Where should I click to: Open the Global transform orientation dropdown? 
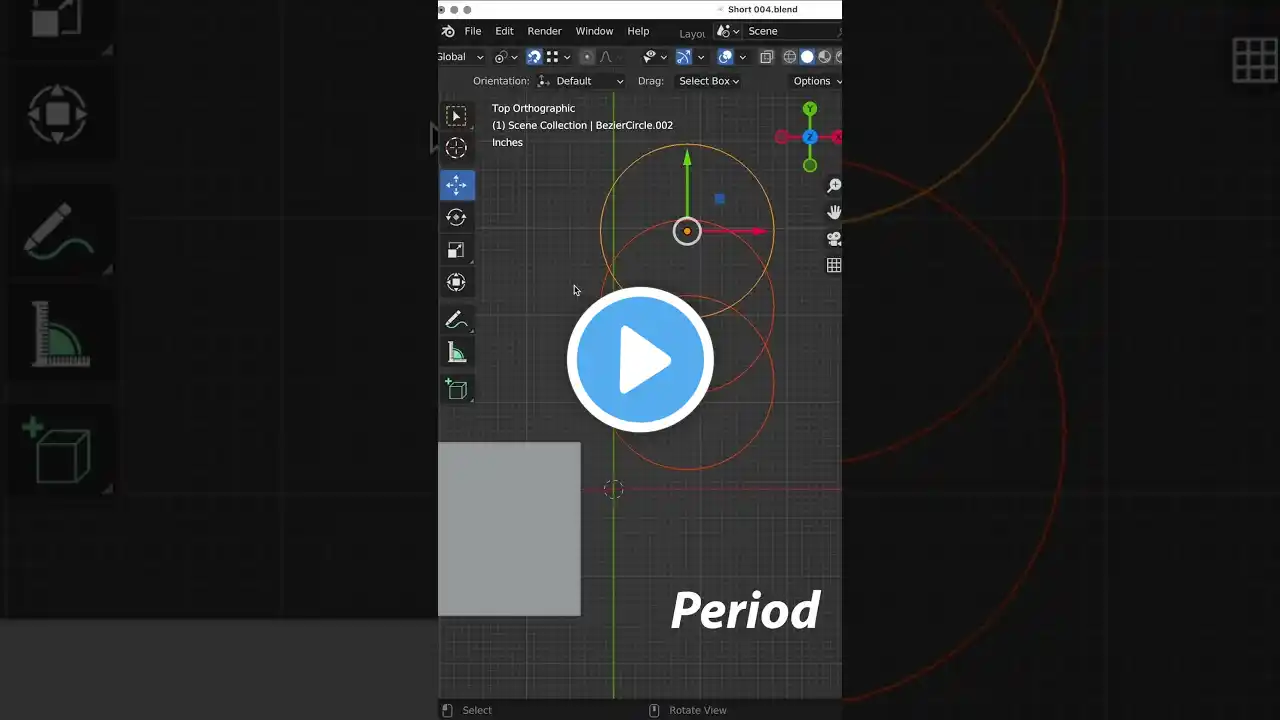(x=461, y=57)
